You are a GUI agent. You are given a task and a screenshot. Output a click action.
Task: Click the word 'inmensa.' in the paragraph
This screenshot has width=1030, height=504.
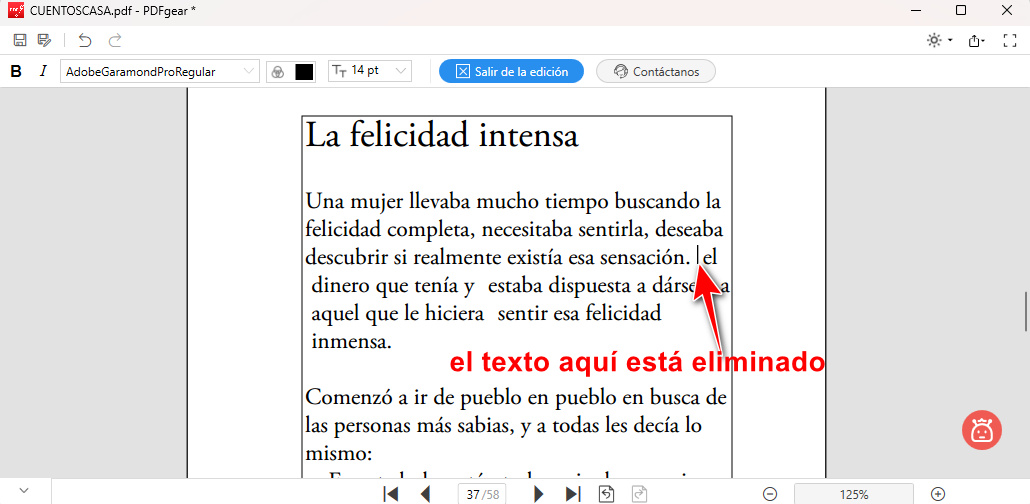coord(351,342)
